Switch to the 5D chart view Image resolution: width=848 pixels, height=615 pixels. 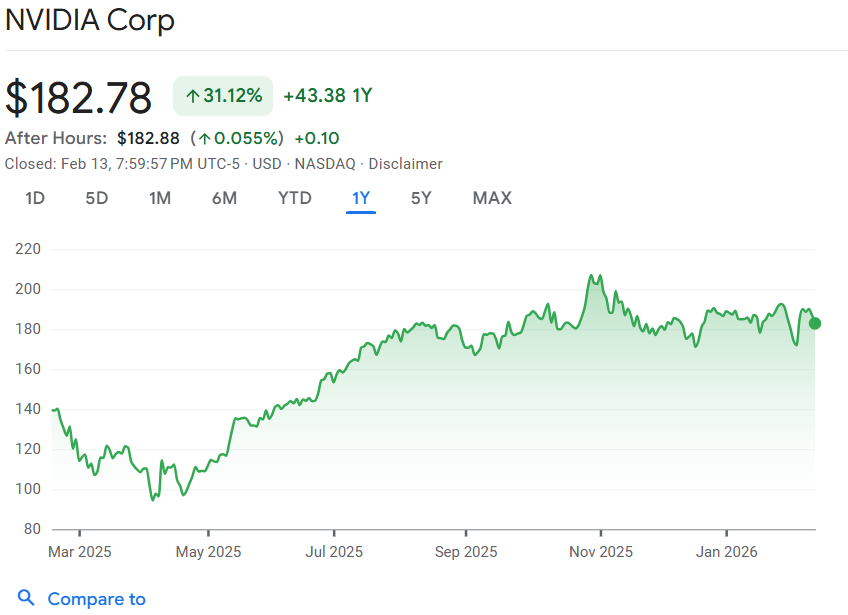click(x=96, y=198)
